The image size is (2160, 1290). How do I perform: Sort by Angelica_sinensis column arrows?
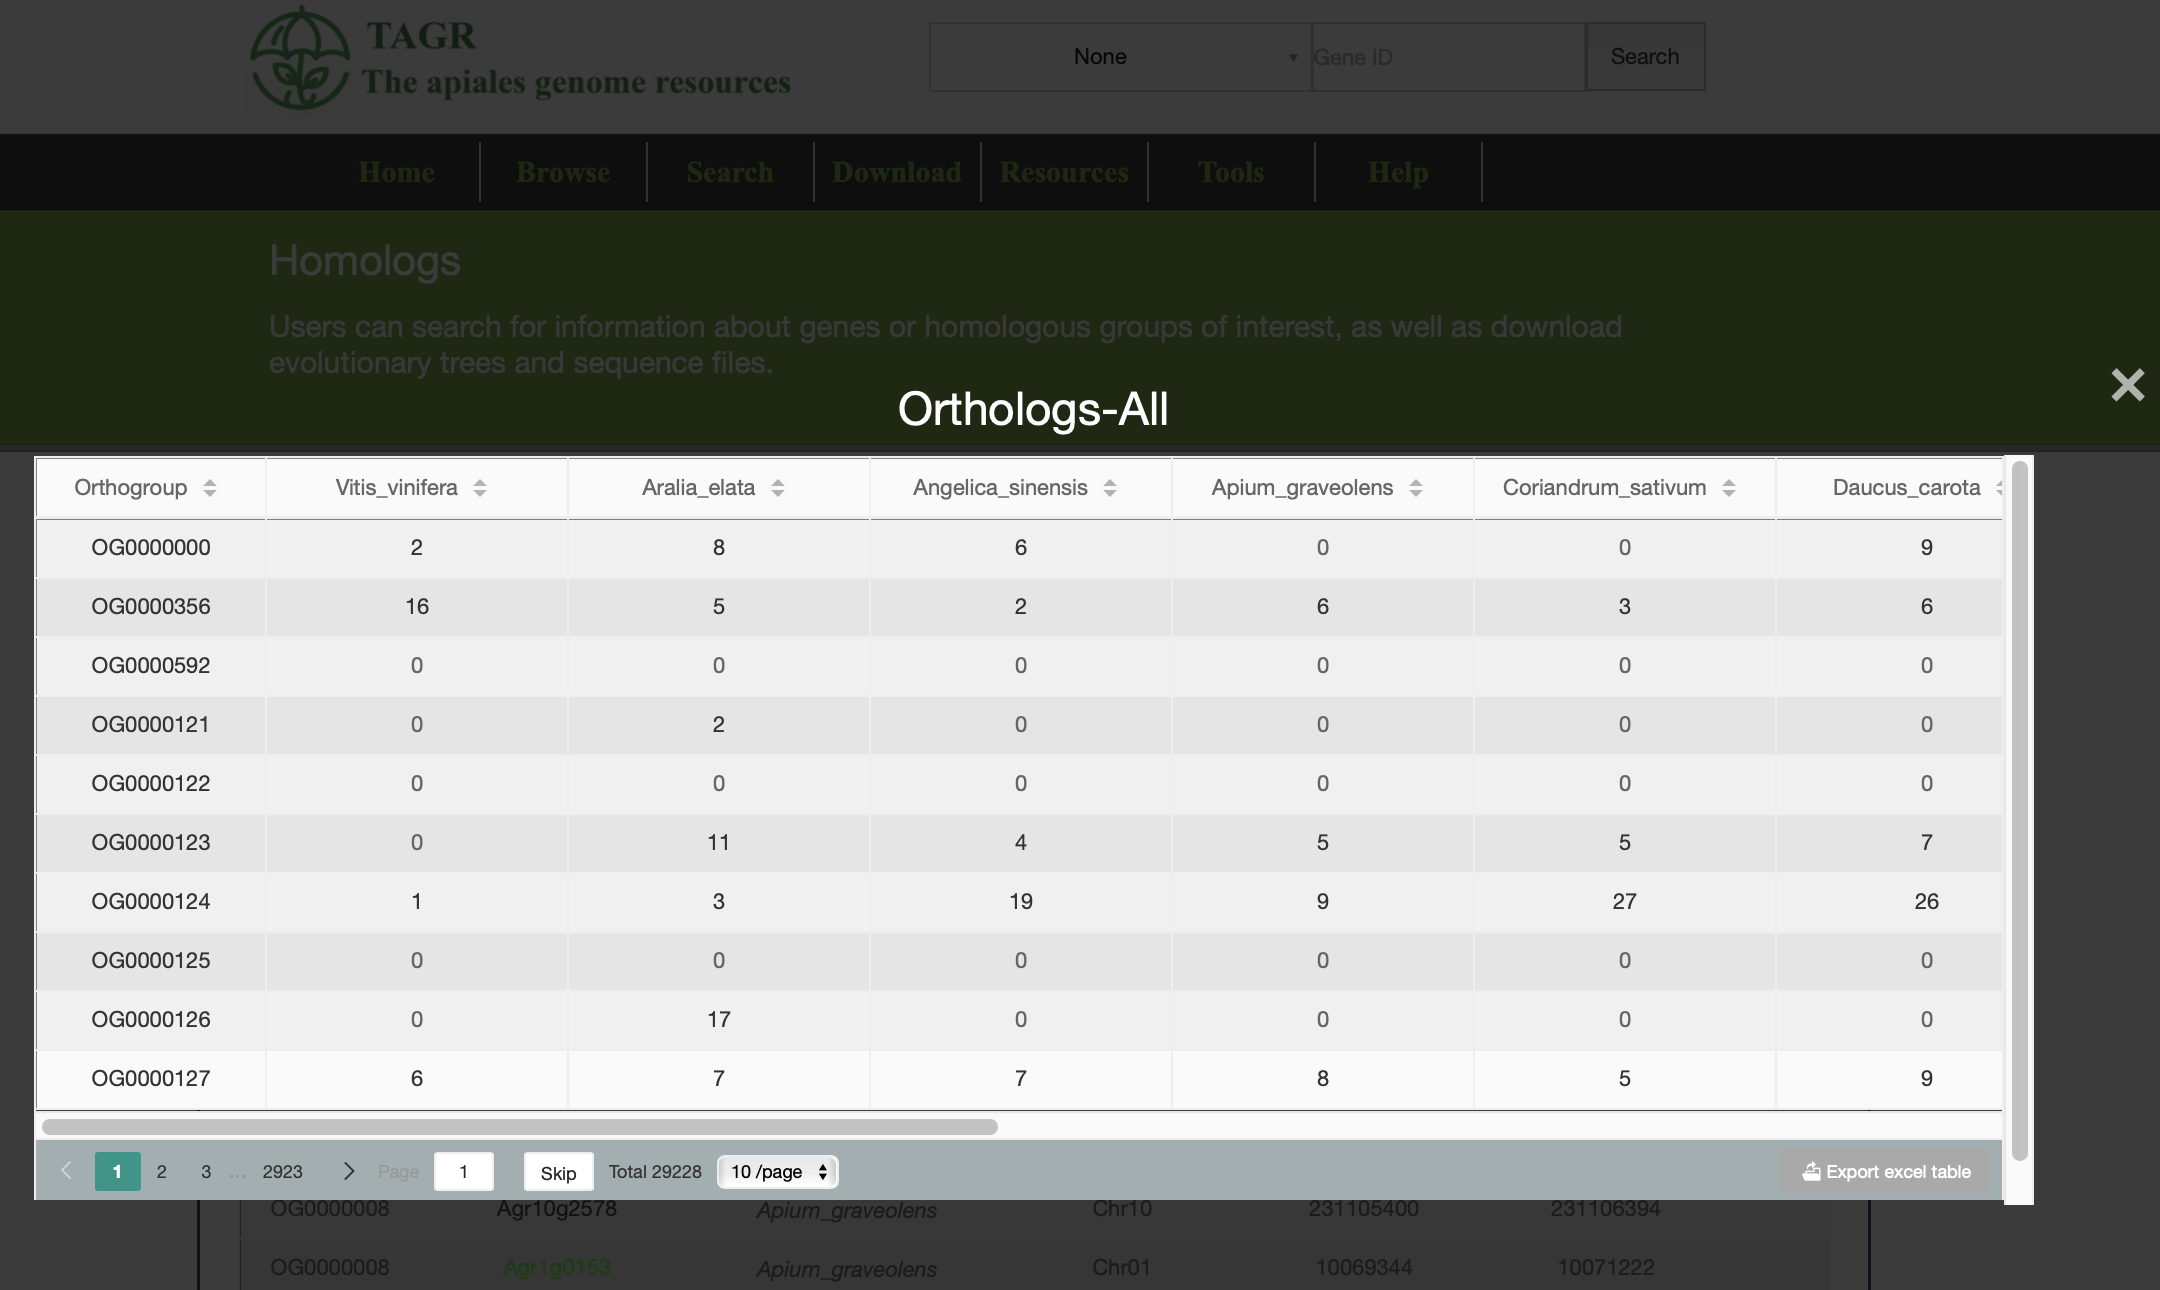(1110, 488)
